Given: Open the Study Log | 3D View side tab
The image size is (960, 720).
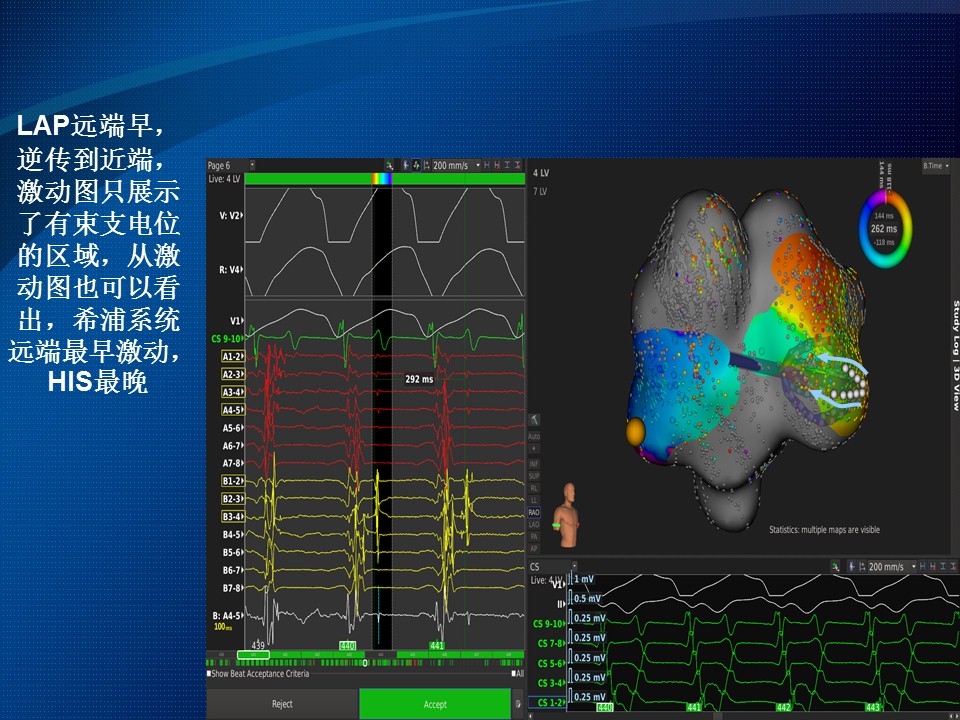Looking at the screenshot, I should pyautogui.click(x=955, y=355).
